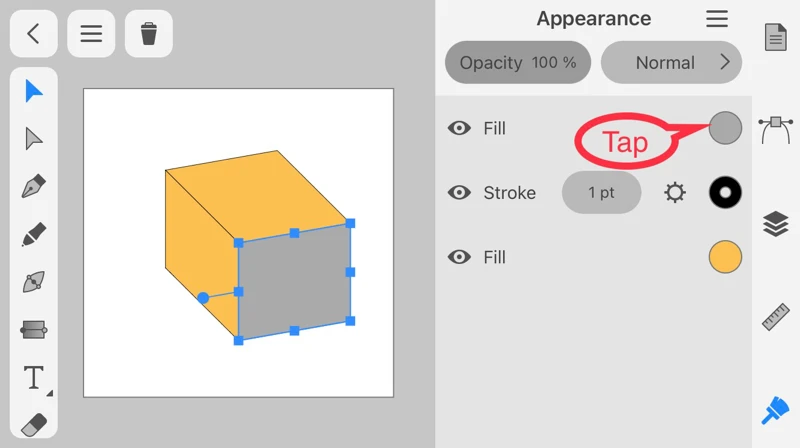Hide the top gray Fill
Viewport: 800px width, 448px height.
pos(460,128)
